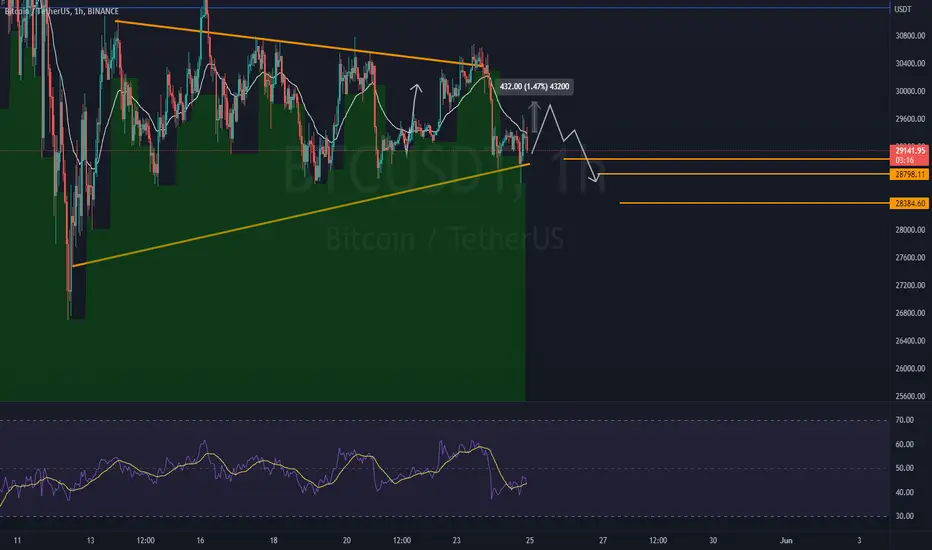Click the date label 30 on time axis
Image resolution: width=932 pixels, height=550 pixels.
713,540
